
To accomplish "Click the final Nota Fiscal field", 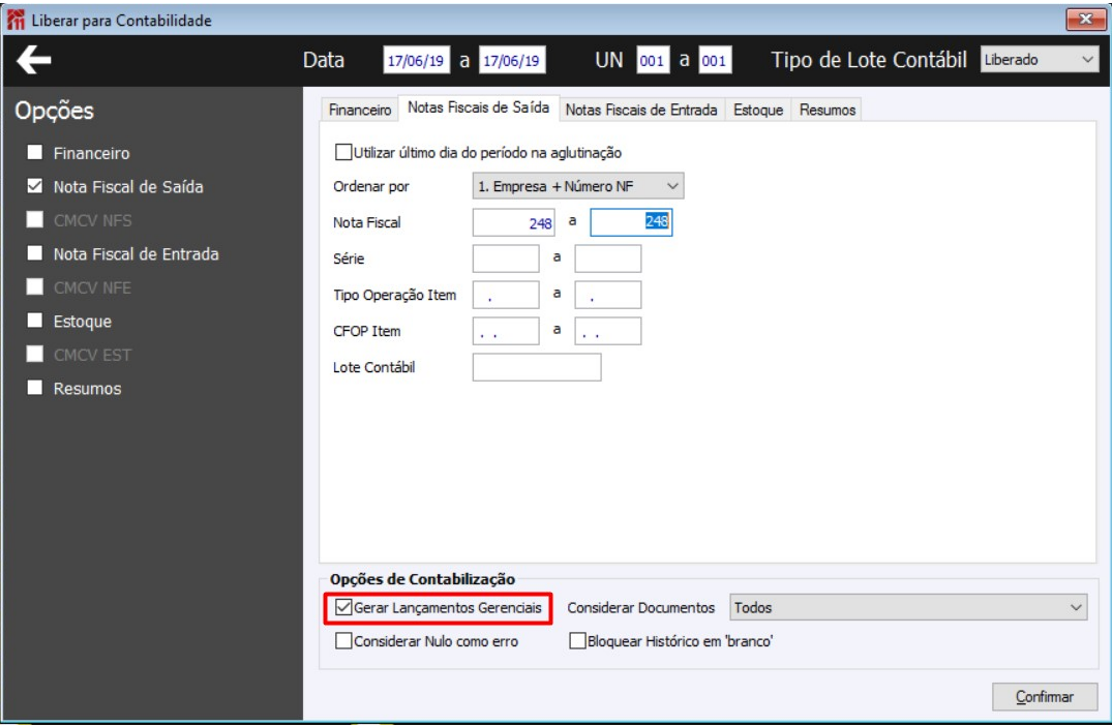I will coord(631,223).
